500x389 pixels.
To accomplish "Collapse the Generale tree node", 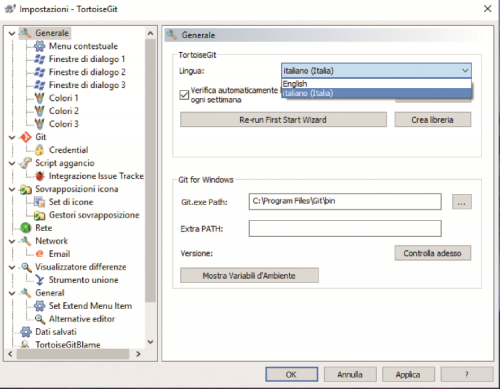I will 12,33.
